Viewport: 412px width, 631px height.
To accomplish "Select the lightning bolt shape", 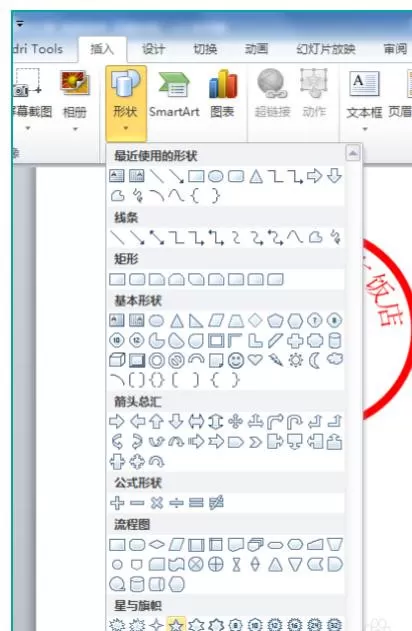I will coord(276,360).
